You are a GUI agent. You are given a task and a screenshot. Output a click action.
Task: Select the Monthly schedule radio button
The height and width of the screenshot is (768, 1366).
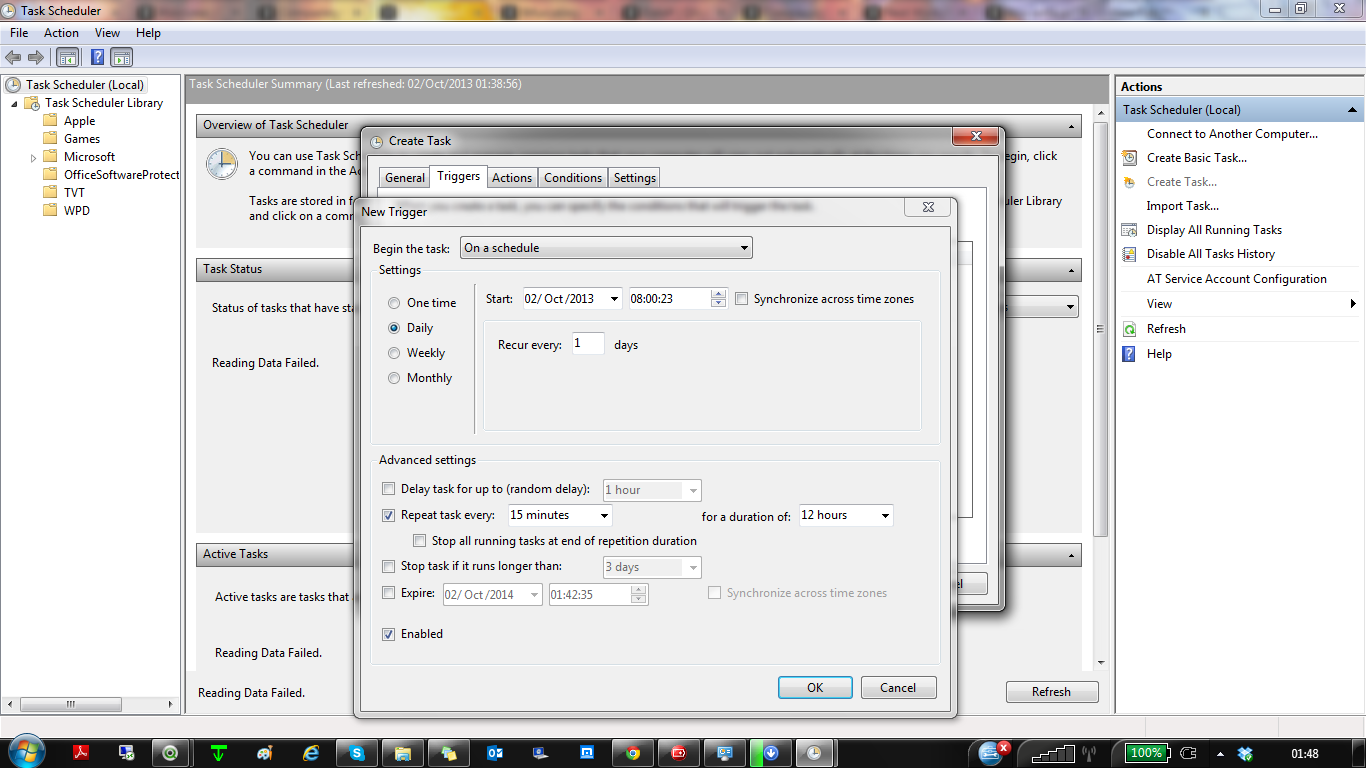394,378
